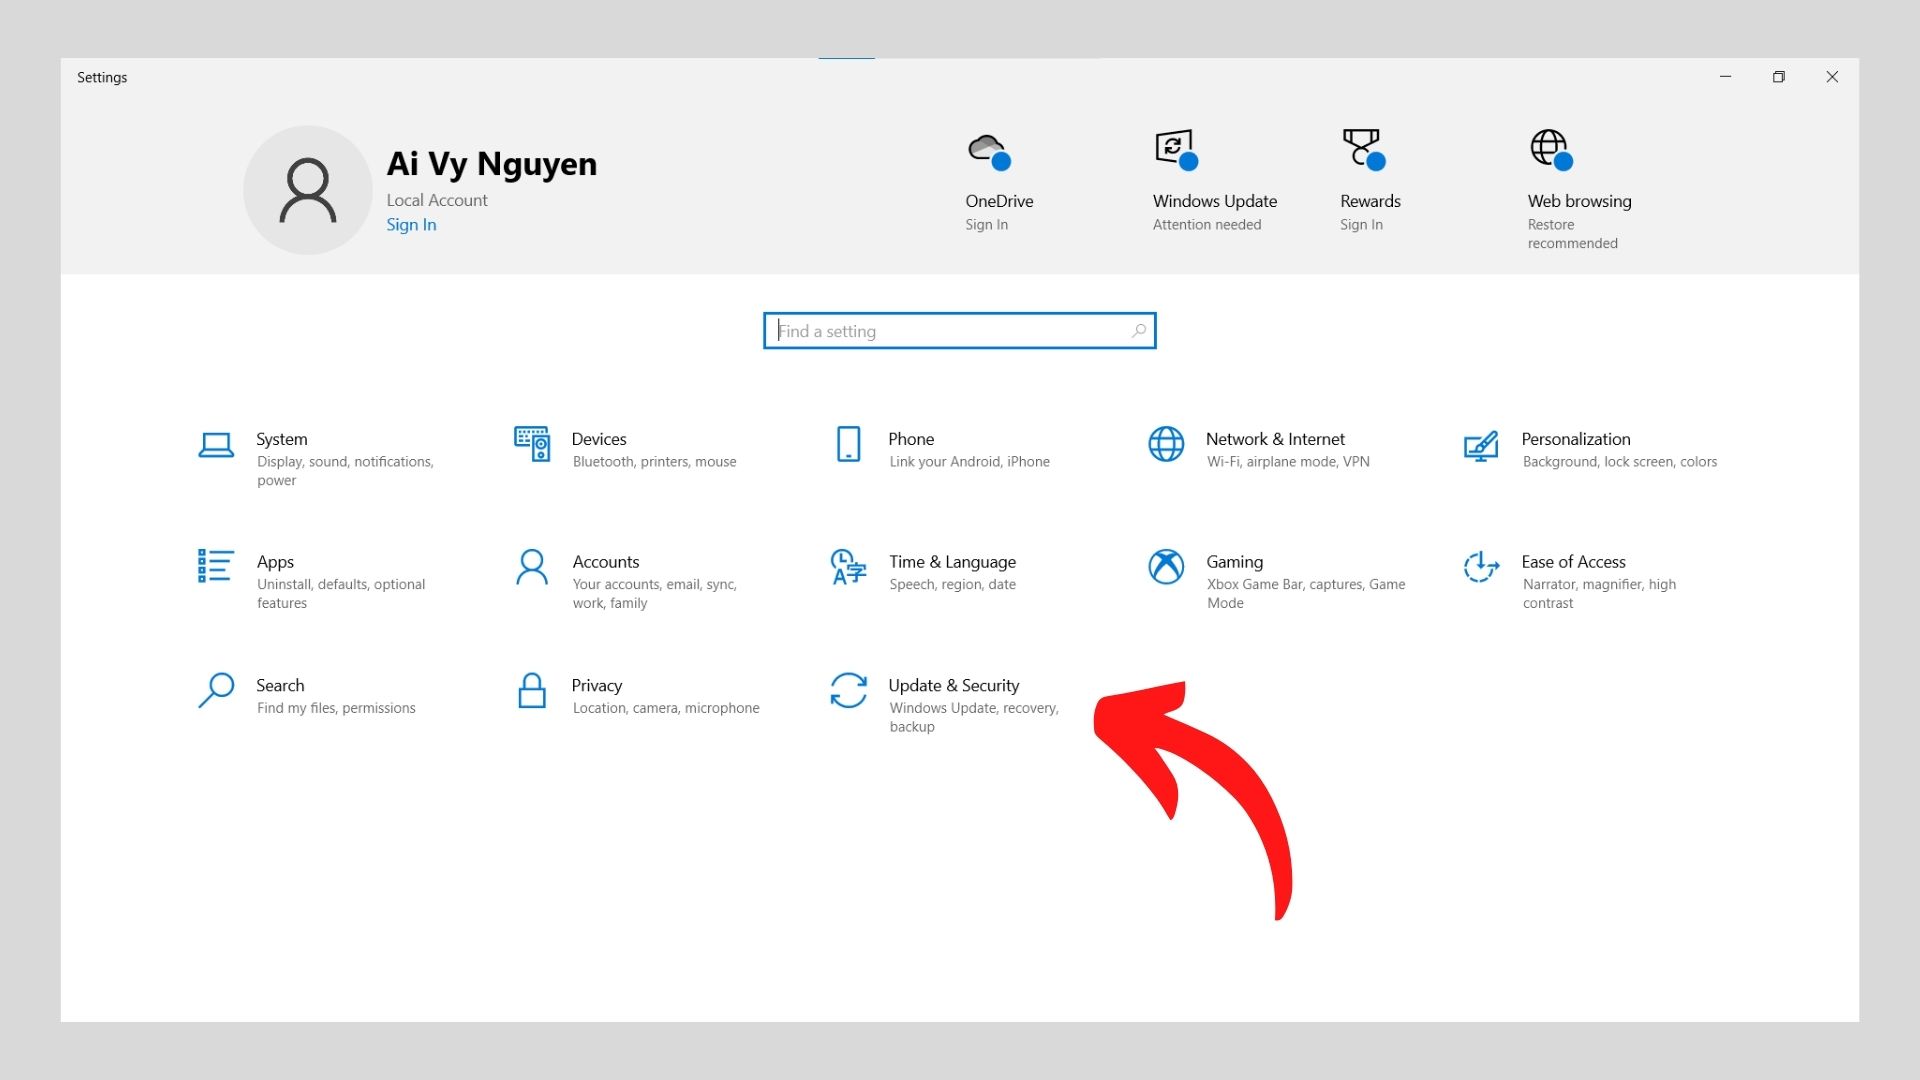Restore down the Settings window
1920x1080 pixels.
coord(1778,77)
